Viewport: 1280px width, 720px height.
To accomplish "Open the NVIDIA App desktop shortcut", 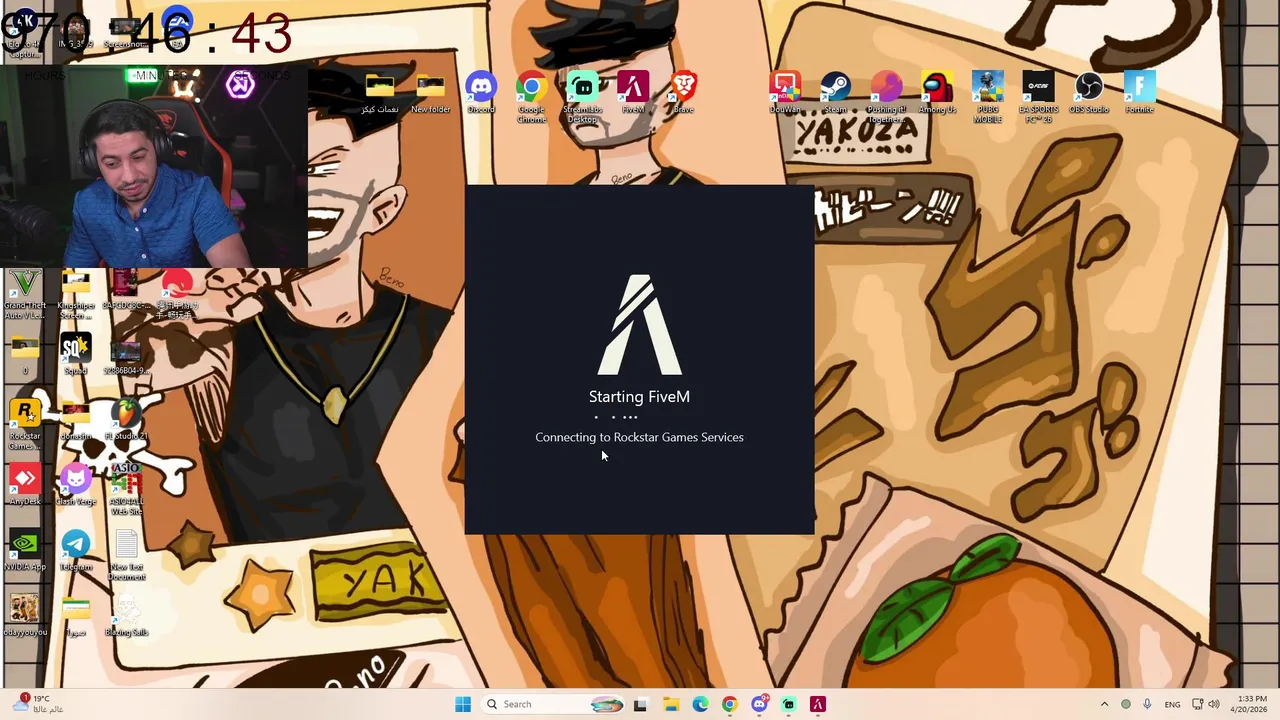I will coord(25,550).
